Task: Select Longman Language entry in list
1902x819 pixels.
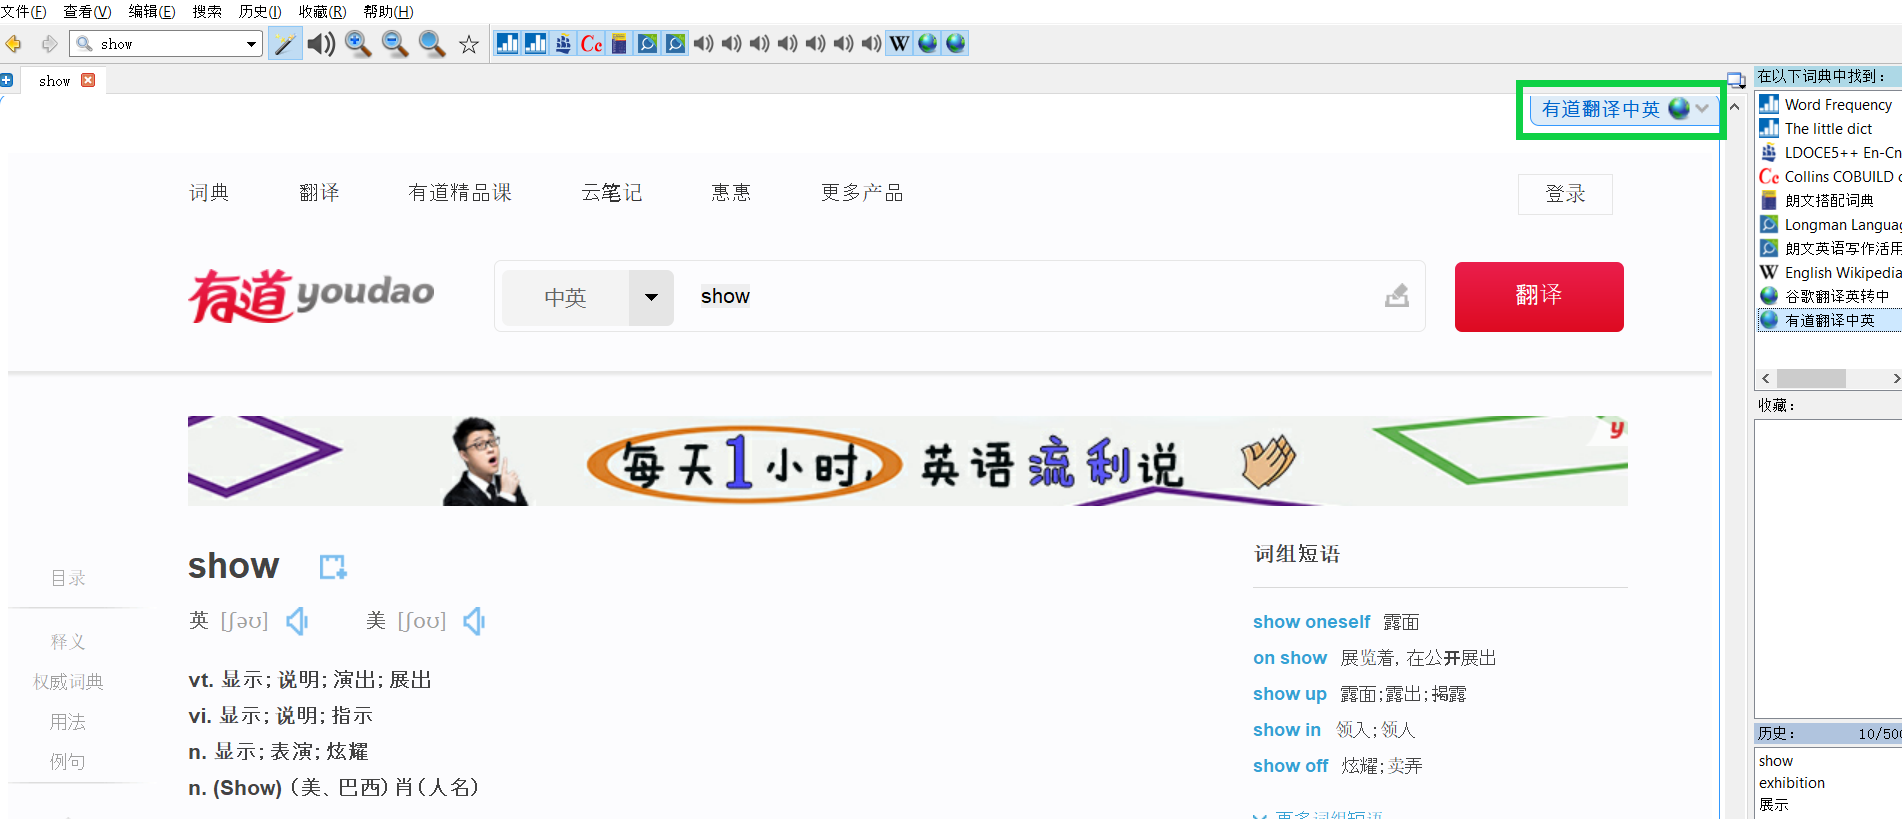Action: (1829, 224)
